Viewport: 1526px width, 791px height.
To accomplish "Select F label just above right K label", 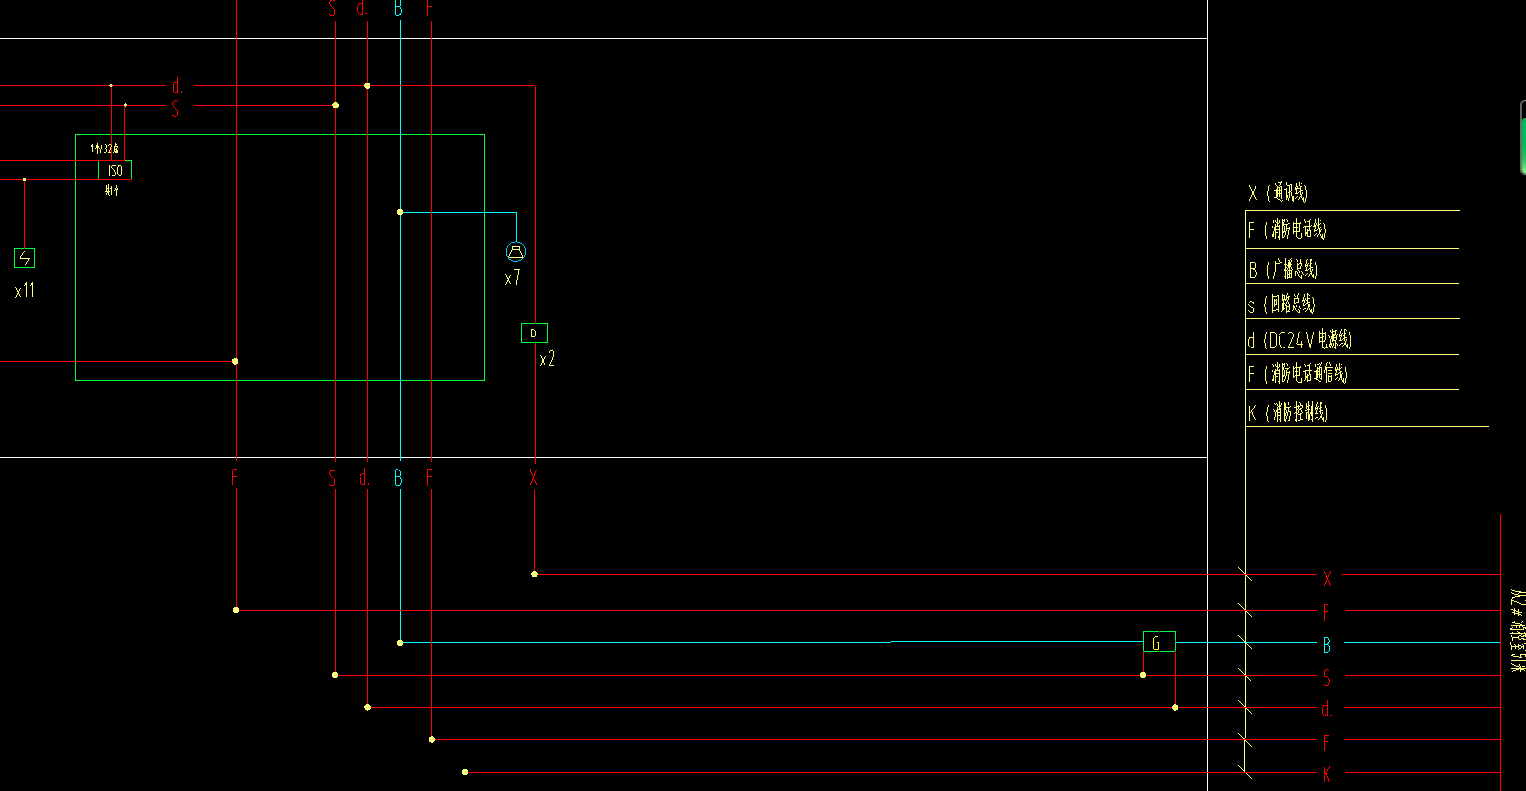I will click(x=1326, y=743).
